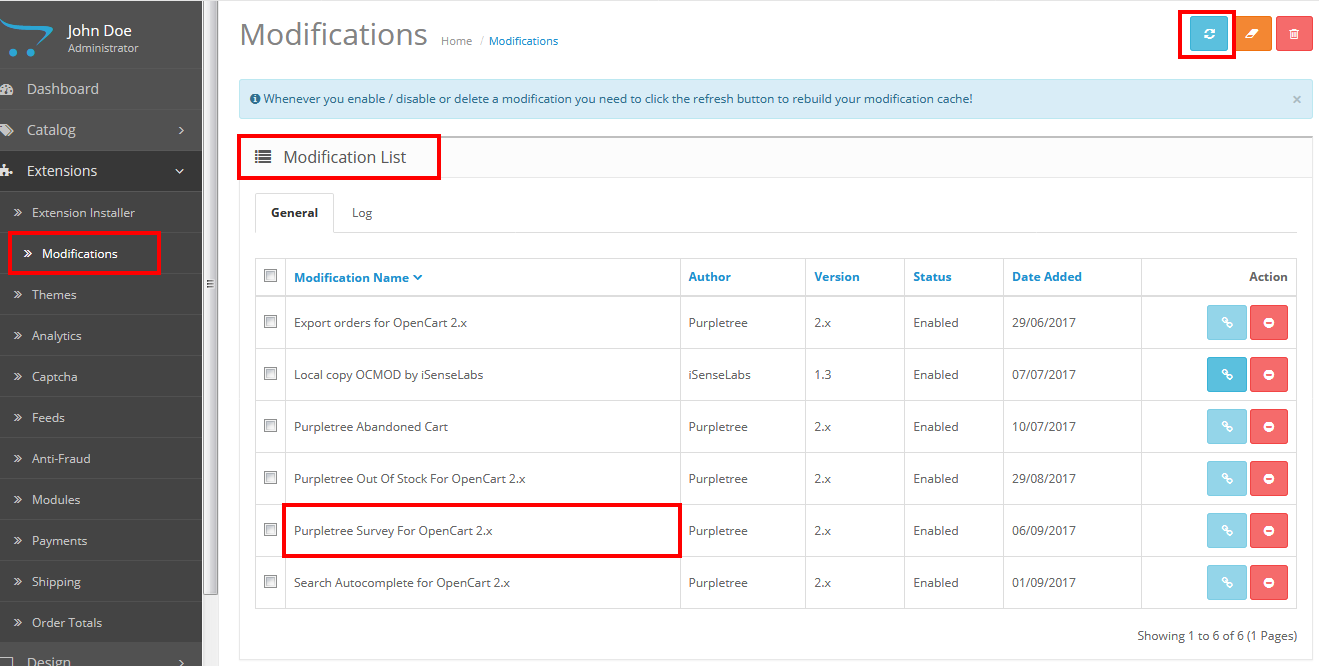
Task: Open Shipping in the sidebar
Action: pos(101,582)
